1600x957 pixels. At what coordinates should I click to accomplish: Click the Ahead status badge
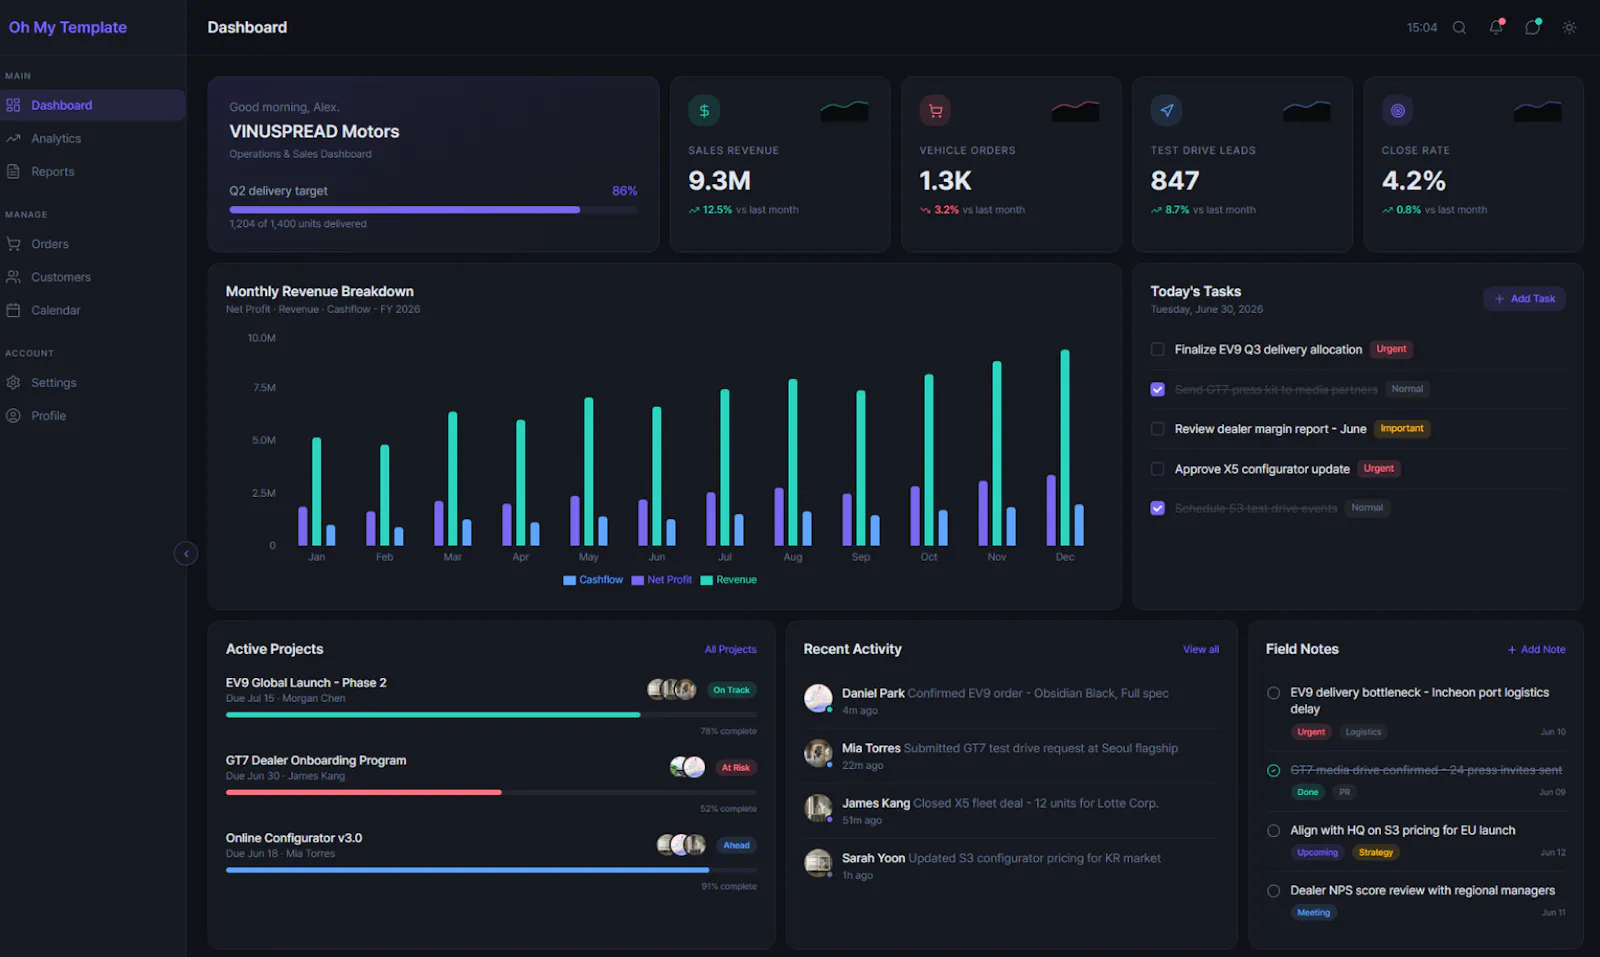pos(737,845)
